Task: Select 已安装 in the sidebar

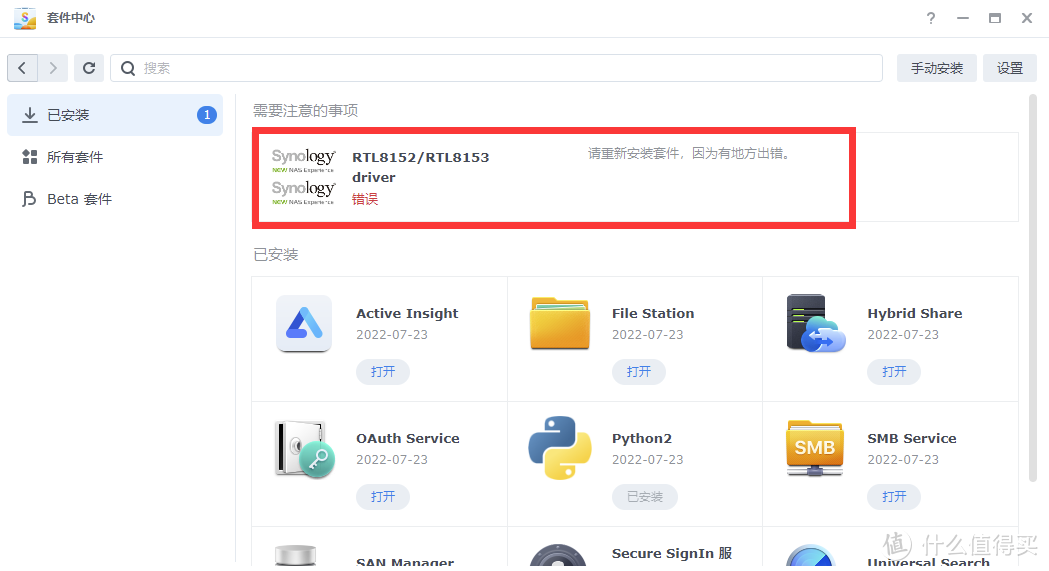Action: 69,115
